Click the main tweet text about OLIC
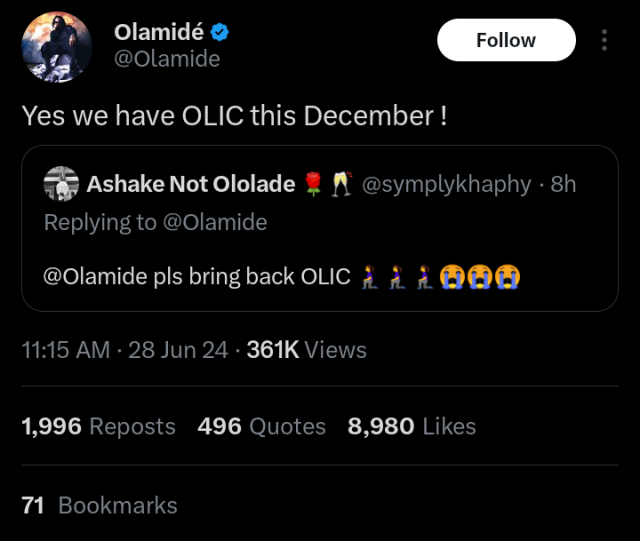 pos(235,115)
